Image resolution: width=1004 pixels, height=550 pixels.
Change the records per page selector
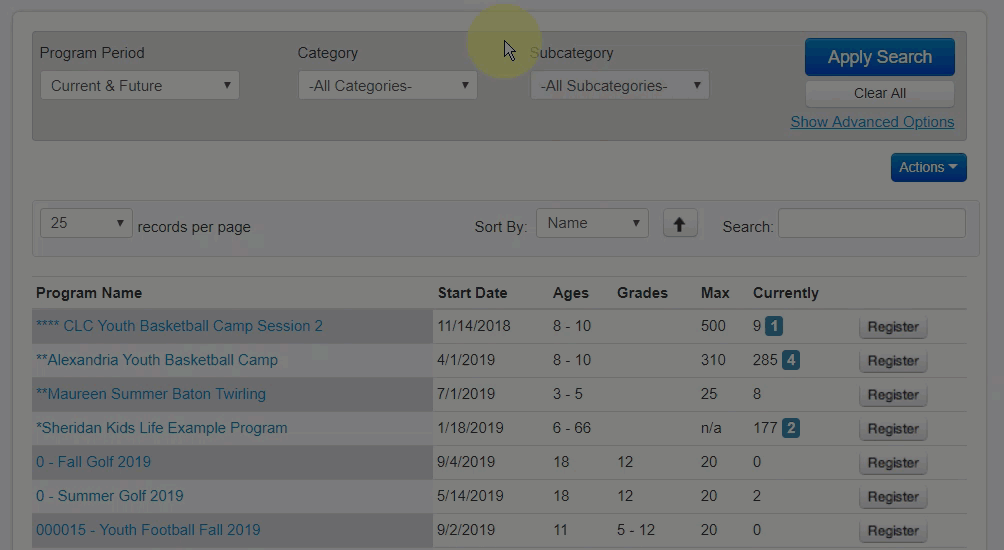pos(86,223)
